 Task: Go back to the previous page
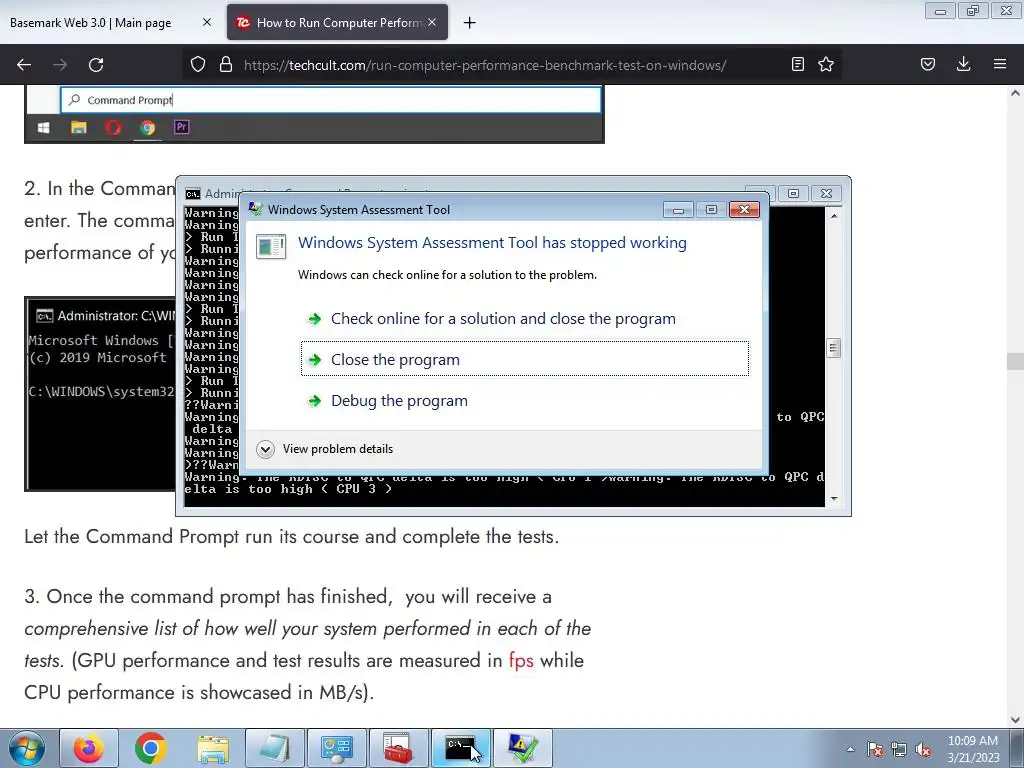click(x=24, y=65)
